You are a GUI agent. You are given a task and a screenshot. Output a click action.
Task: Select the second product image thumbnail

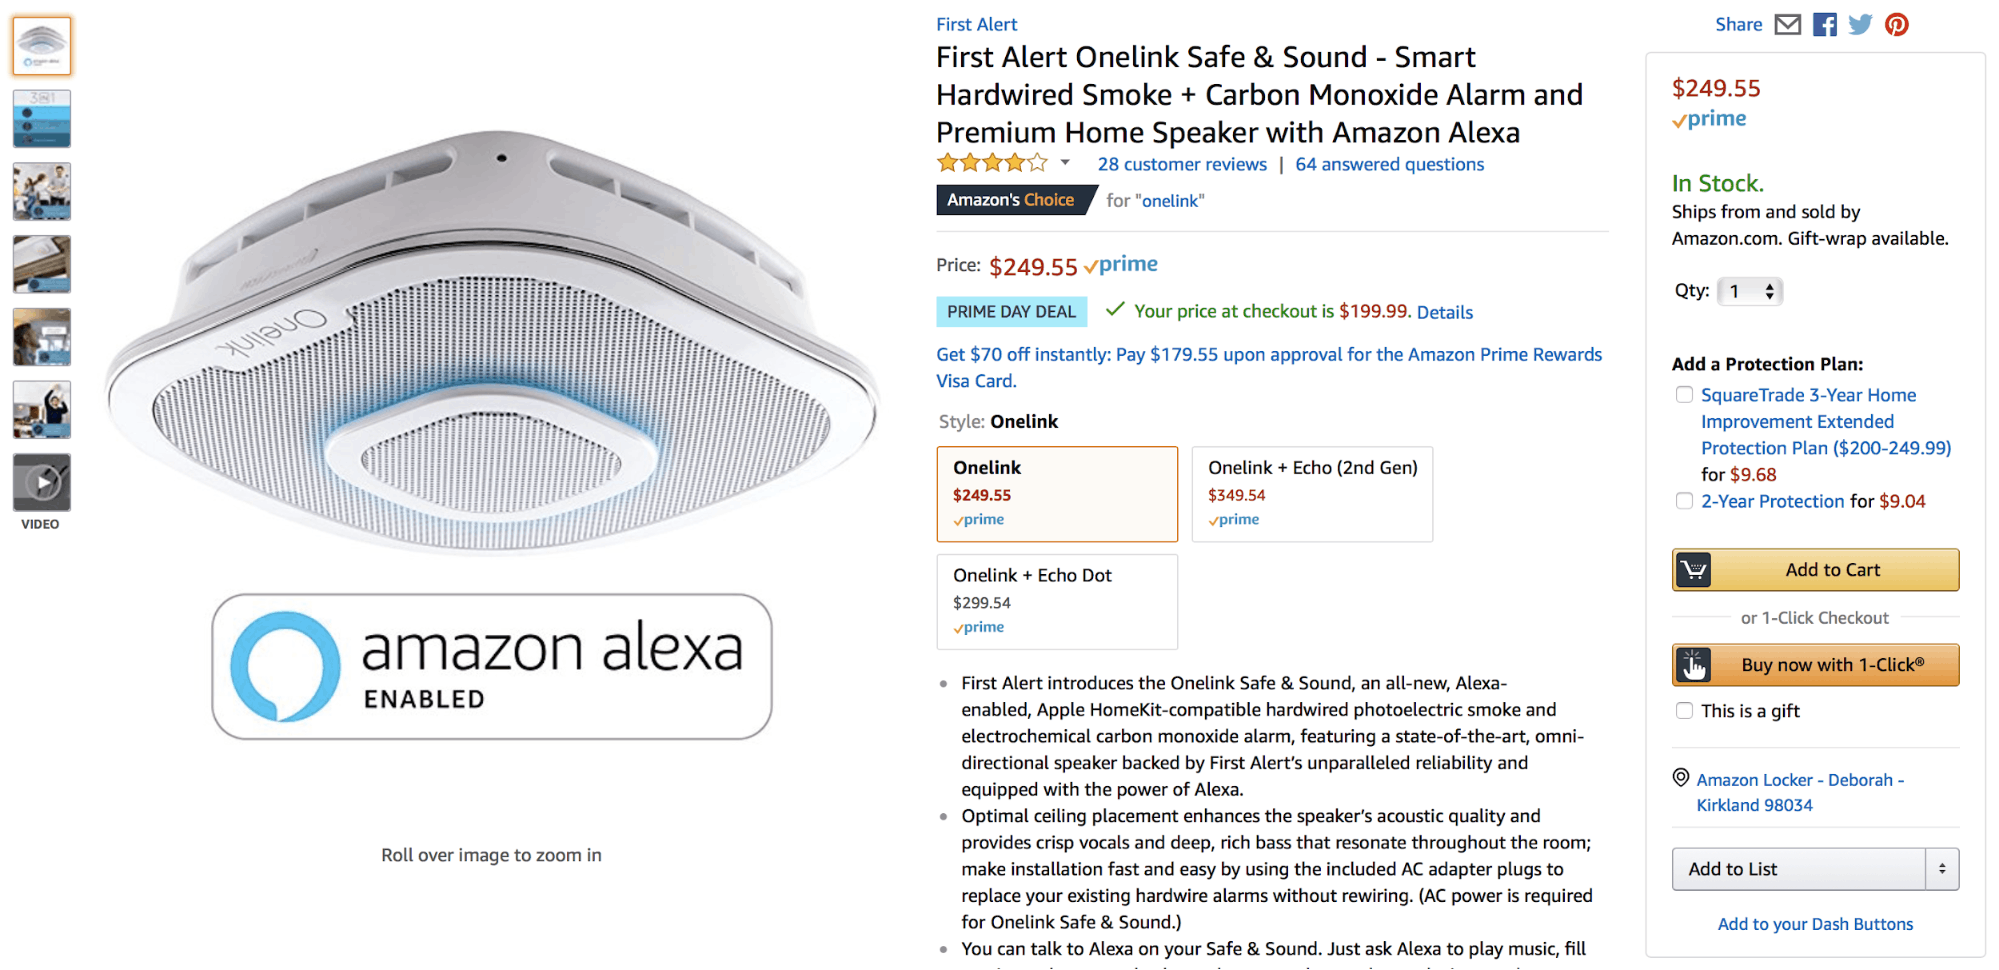(42, 118)
